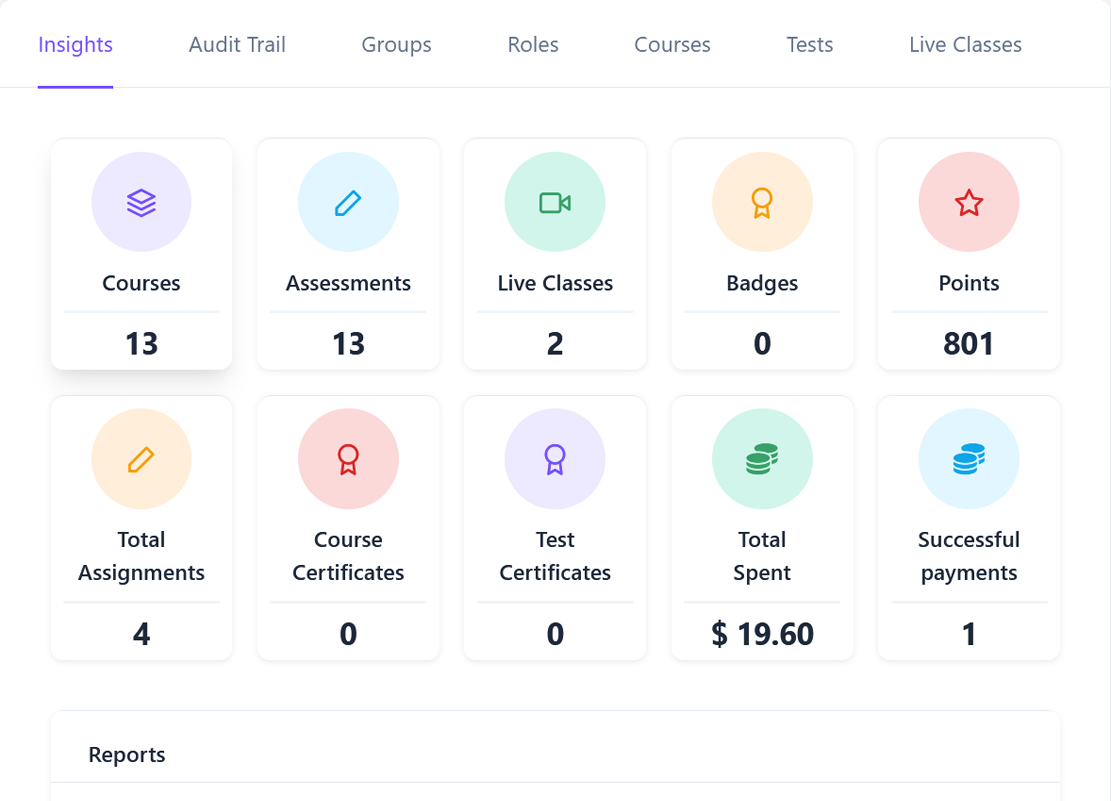Switch to the Live Classes tab
Screen dimensions: 1111x801
965,45
